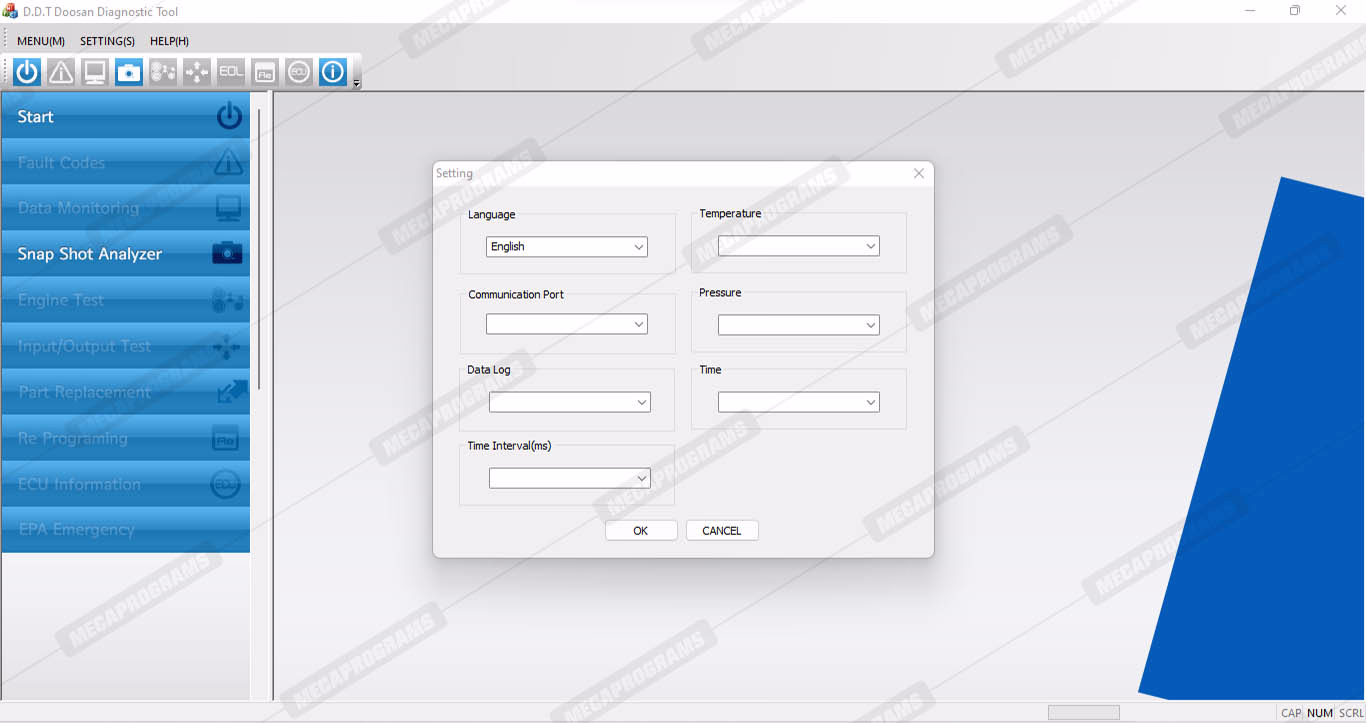Open the HELP(H) menu
The height and width of the screenshot is (723, 1366).
pyautogui.click(x=169, y=41)
